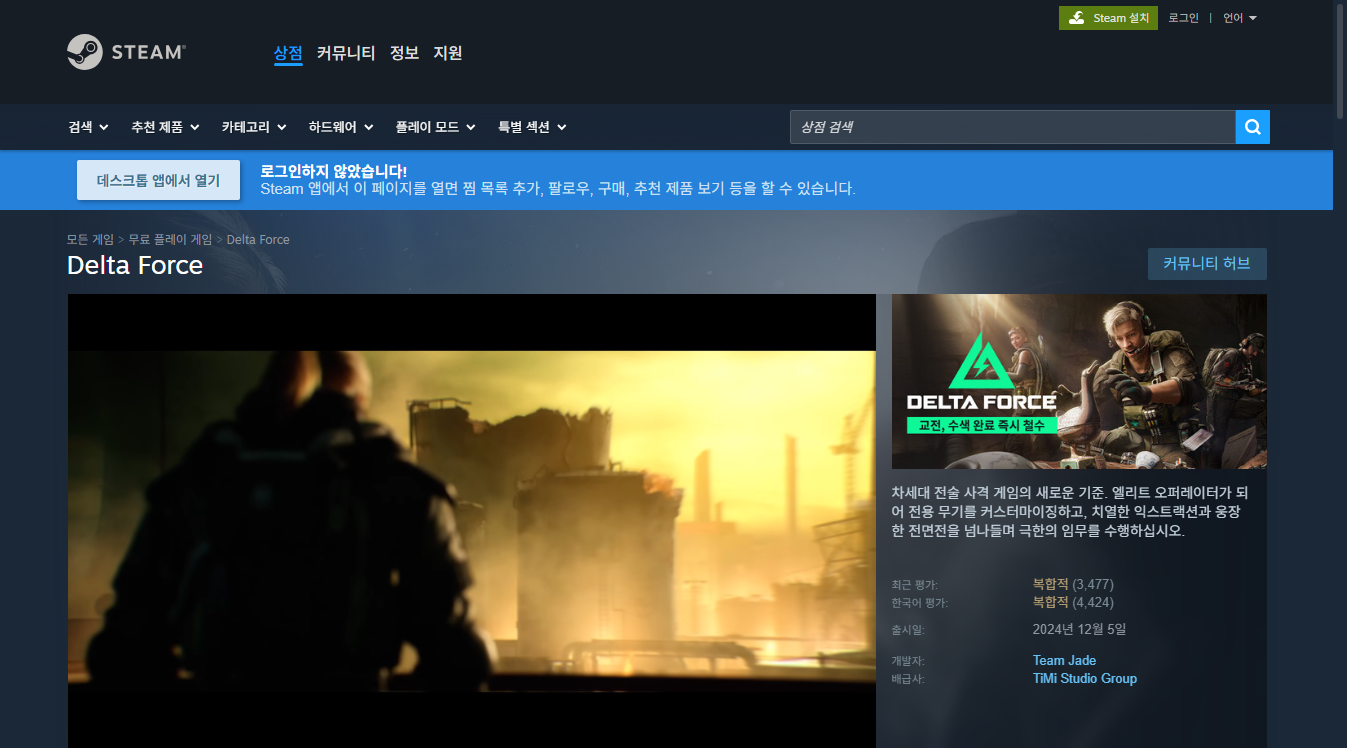The height and width of the screenshot is (748, 1347).
Task: Open the 정보 top menu
Action: tap(404, 53)
